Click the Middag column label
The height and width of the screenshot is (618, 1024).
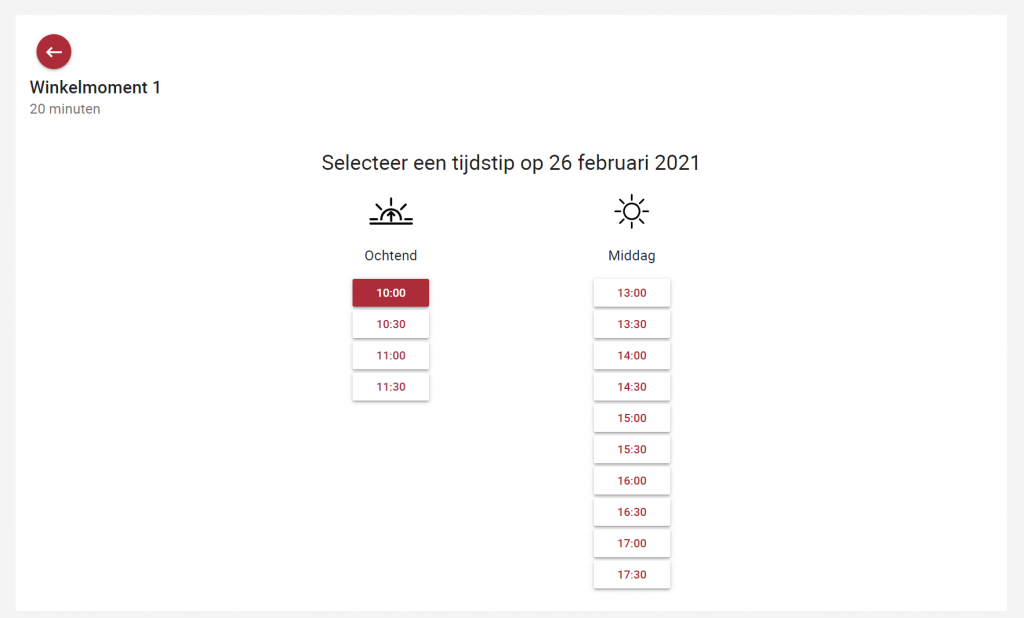632,256
